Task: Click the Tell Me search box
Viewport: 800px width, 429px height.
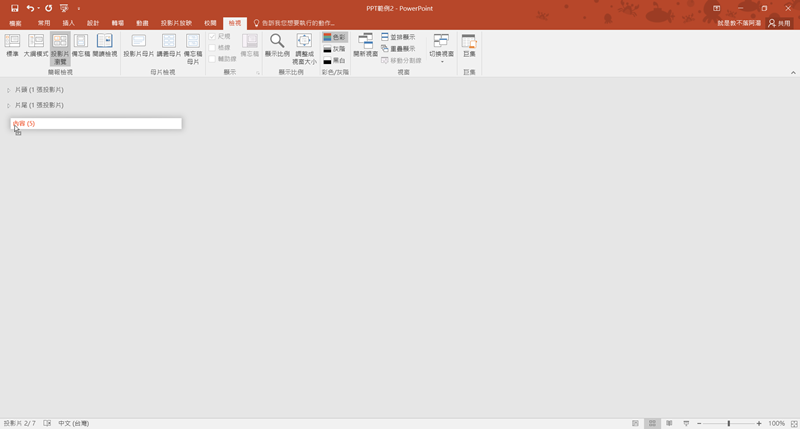Action: (294, 23)
